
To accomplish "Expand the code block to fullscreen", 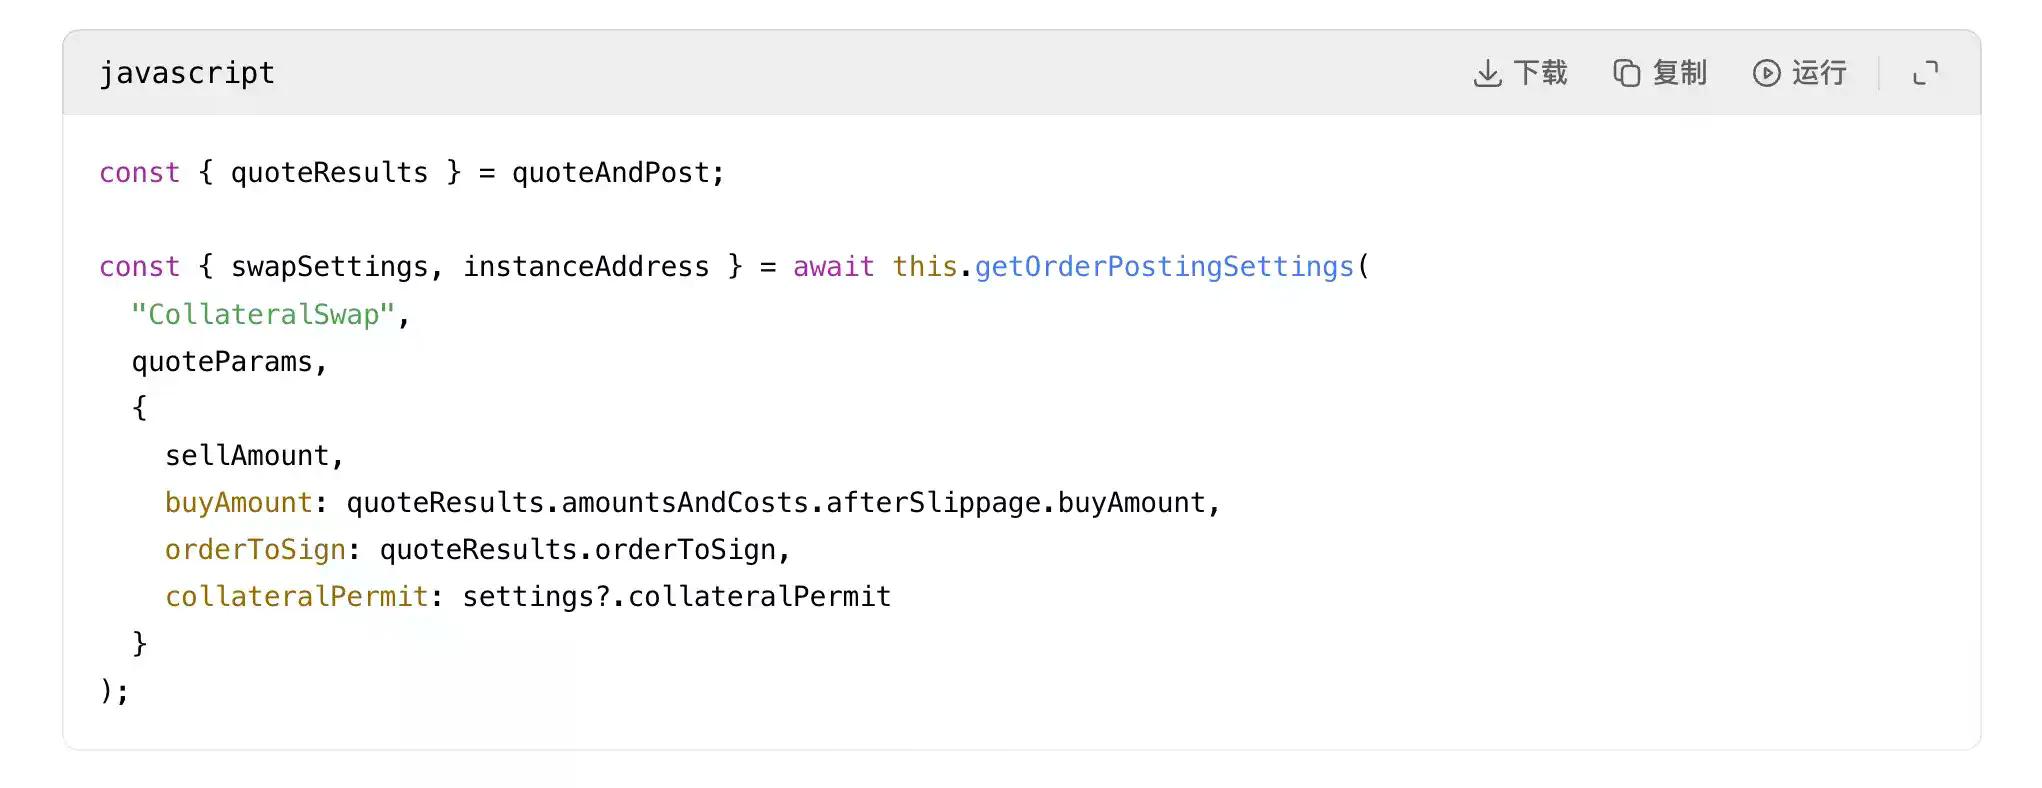I will (1925, 73).
